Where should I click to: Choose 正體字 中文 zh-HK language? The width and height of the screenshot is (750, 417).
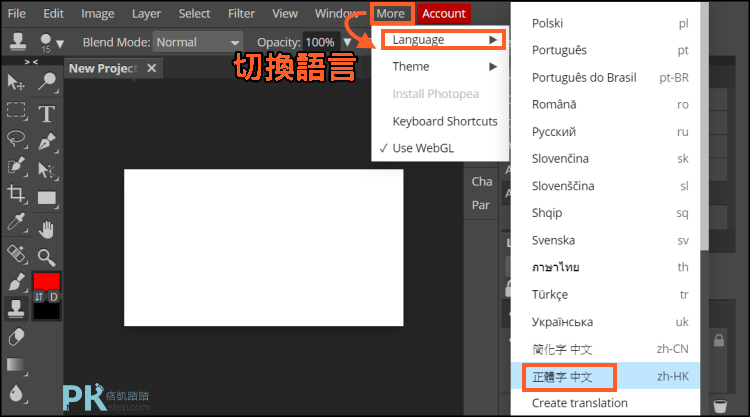click(606, 377)
